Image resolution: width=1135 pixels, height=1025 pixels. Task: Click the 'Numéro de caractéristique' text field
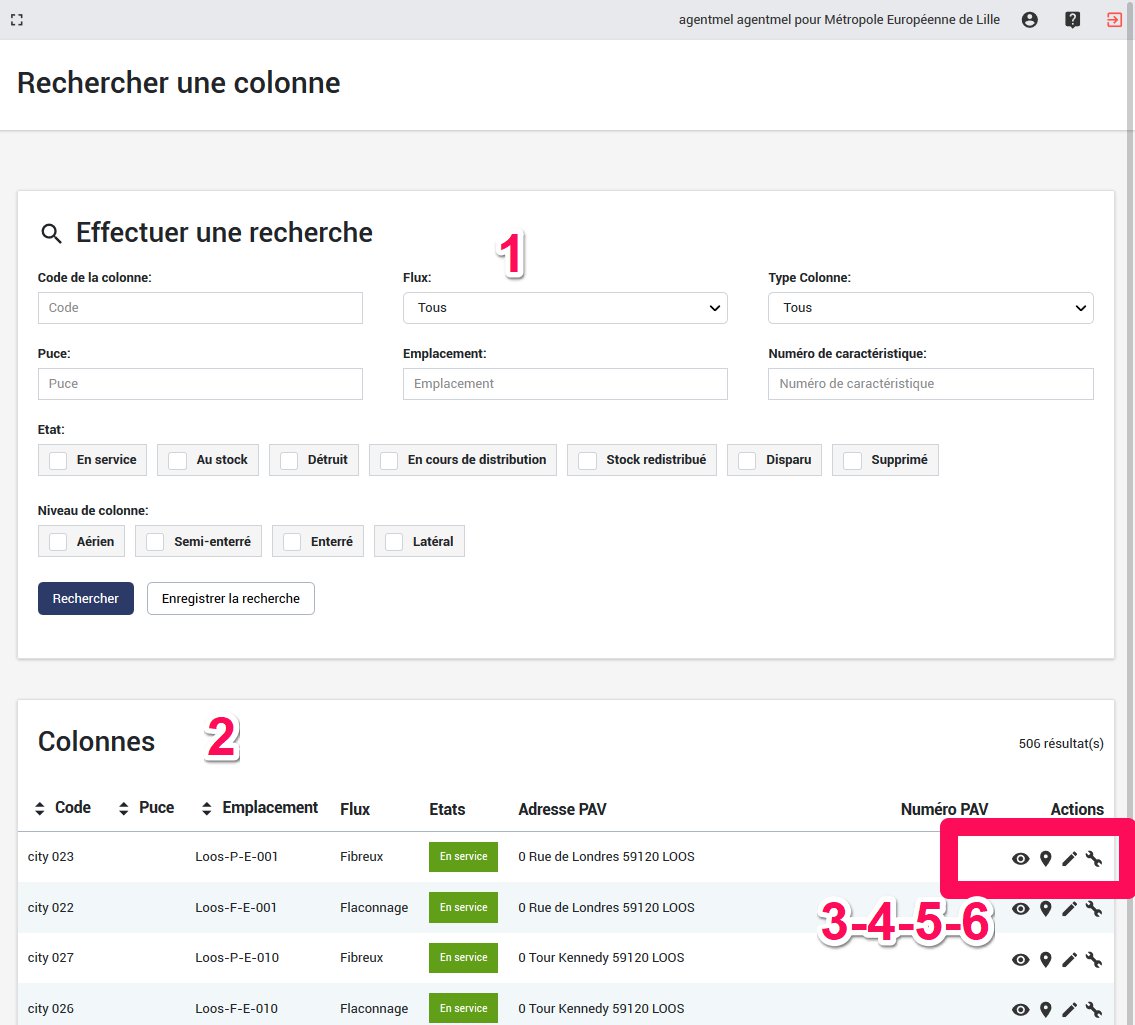(x=930, y=384)
